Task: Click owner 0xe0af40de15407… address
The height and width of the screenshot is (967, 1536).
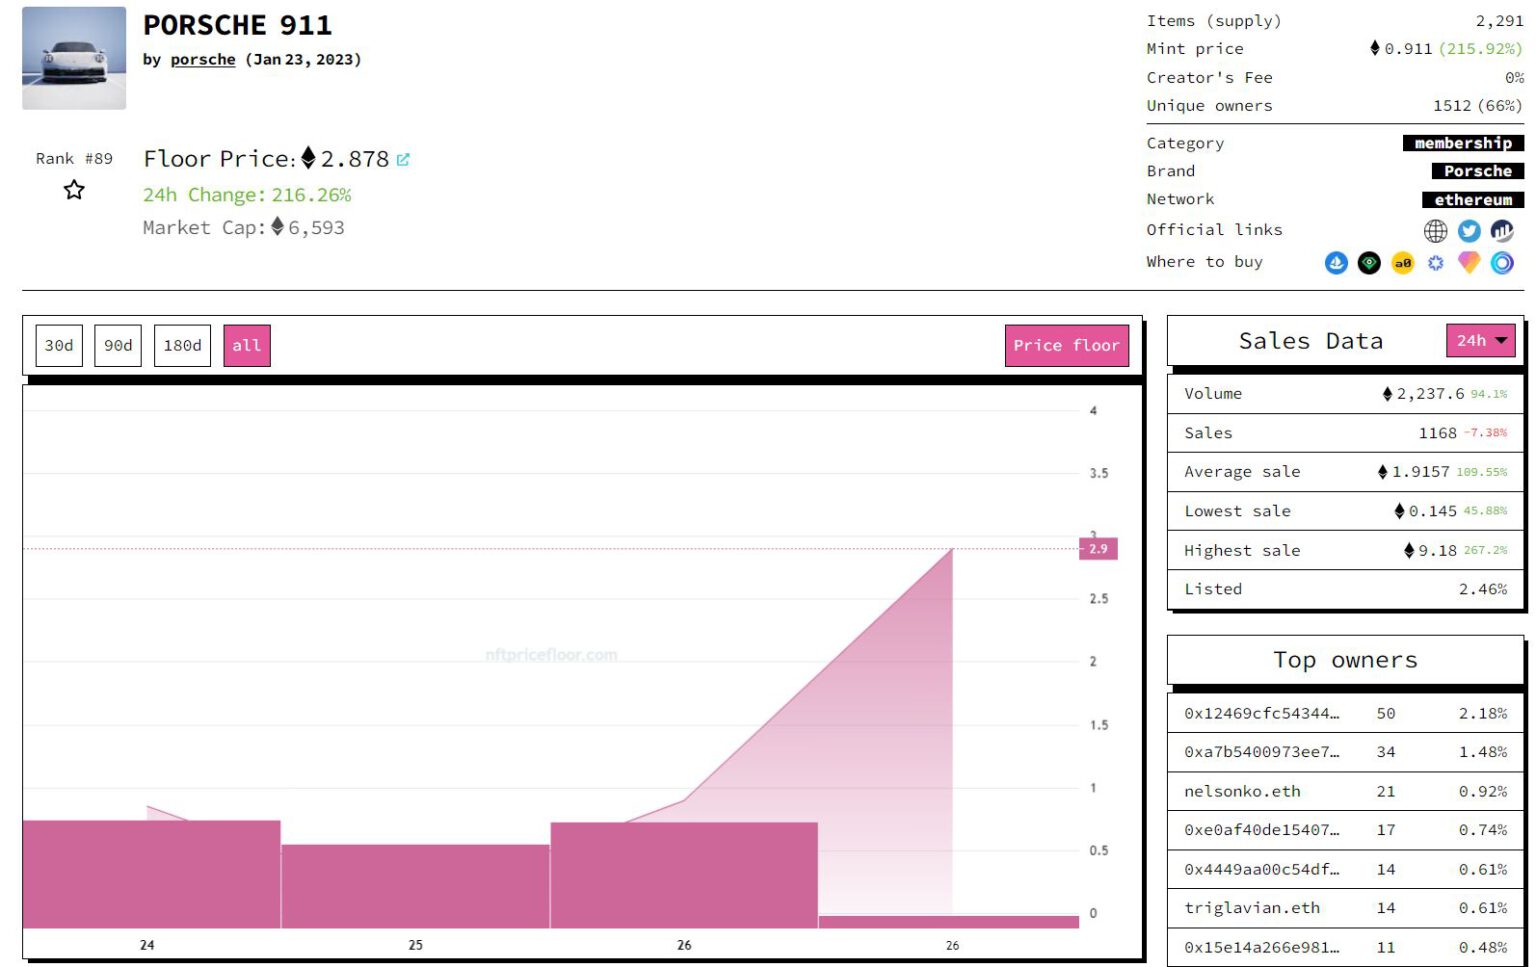Action: pyautogui.click(x=1261, y=830)
